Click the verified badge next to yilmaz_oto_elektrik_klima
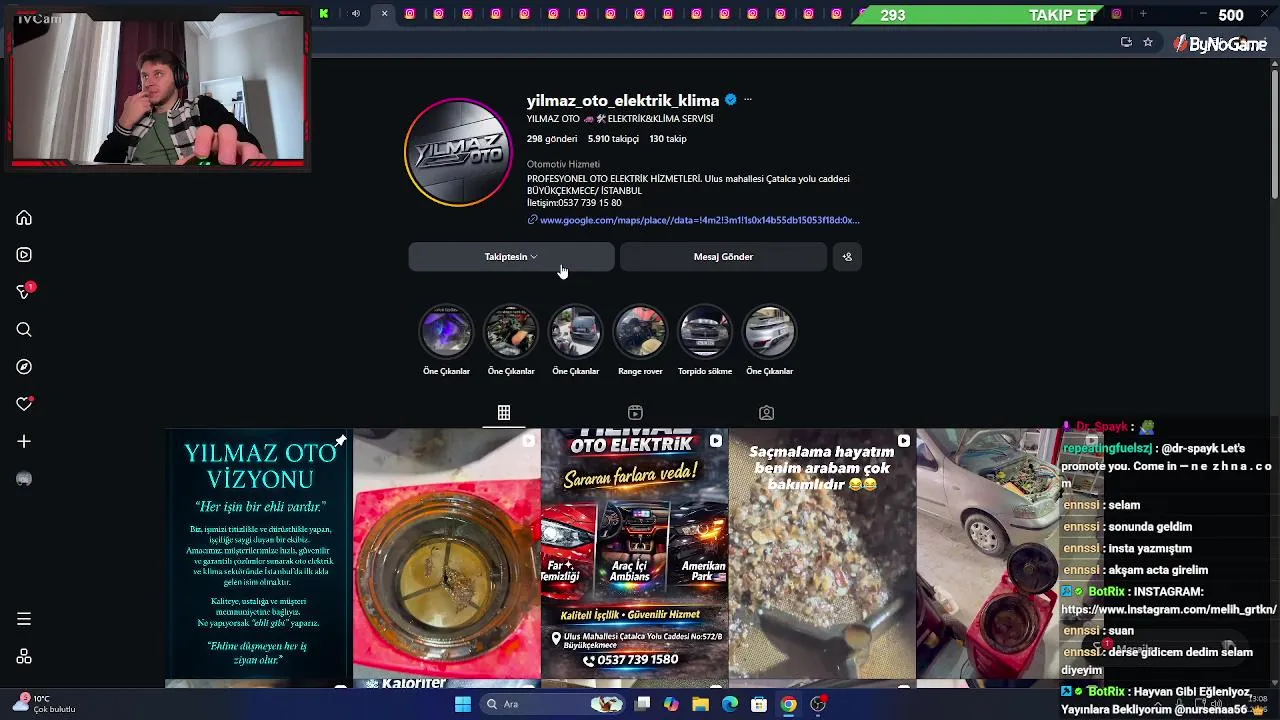 coord(731,100)
